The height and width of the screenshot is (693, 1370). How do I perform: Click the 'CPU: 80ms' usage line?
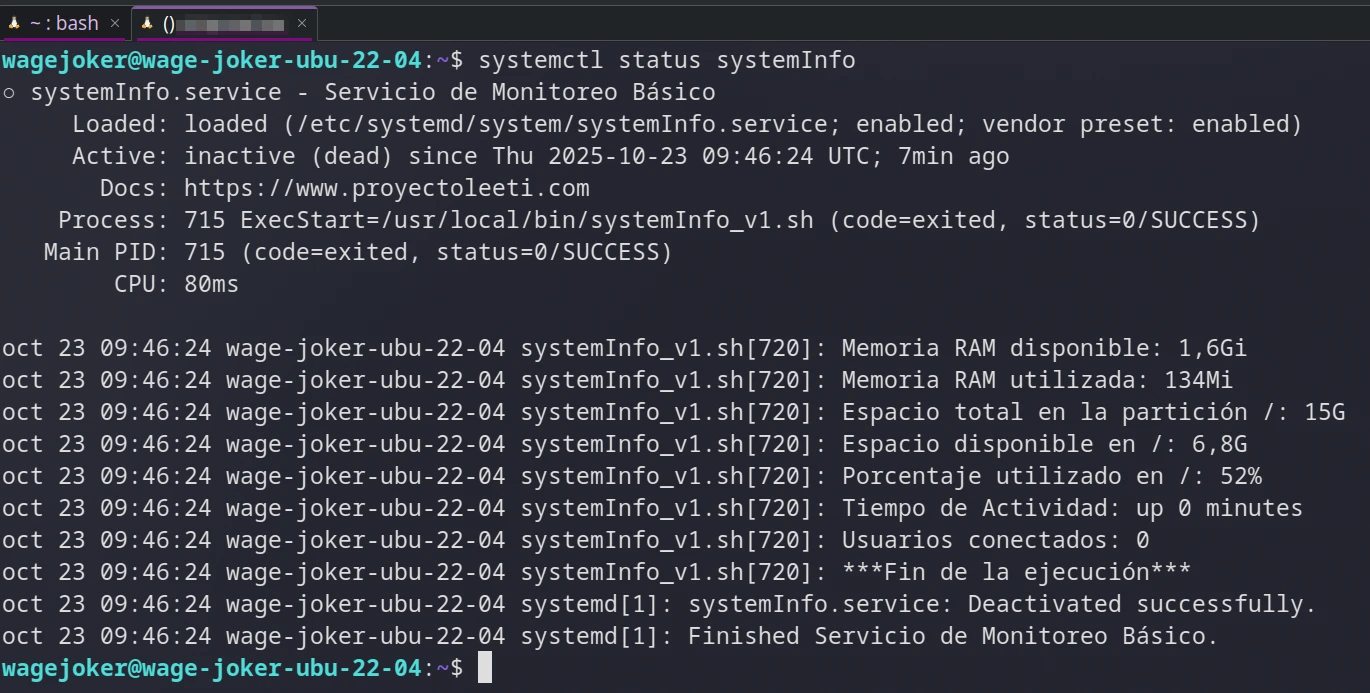click(176, 284)
